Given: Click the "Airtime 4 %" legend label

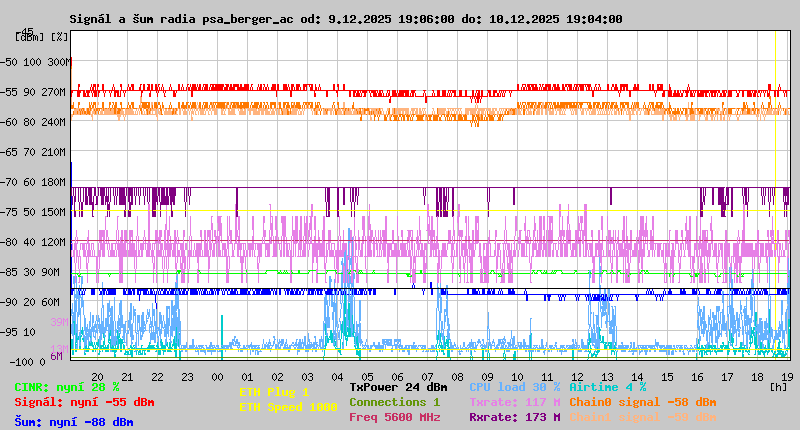Looking at the screenshot, I should (608, 387).
